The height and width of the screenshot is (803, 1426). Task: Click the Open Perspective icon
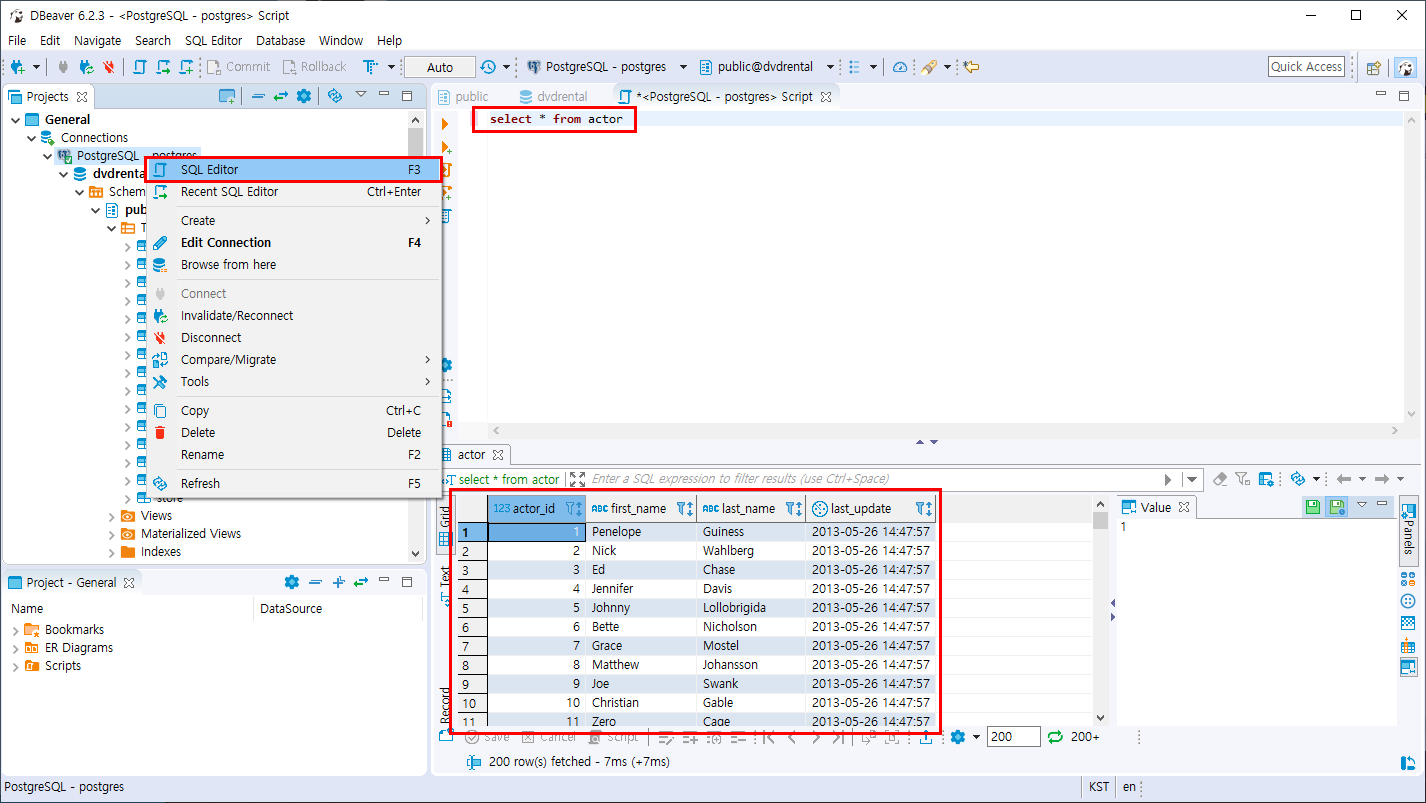(x=1374, y=68)
